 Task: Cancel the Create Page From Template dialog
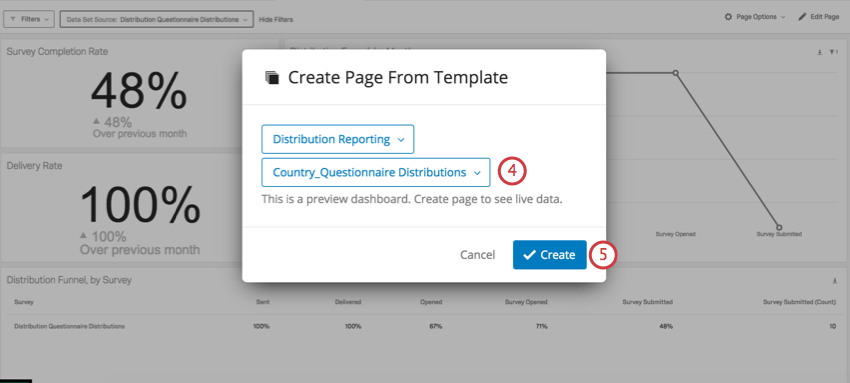pos(477,255)
